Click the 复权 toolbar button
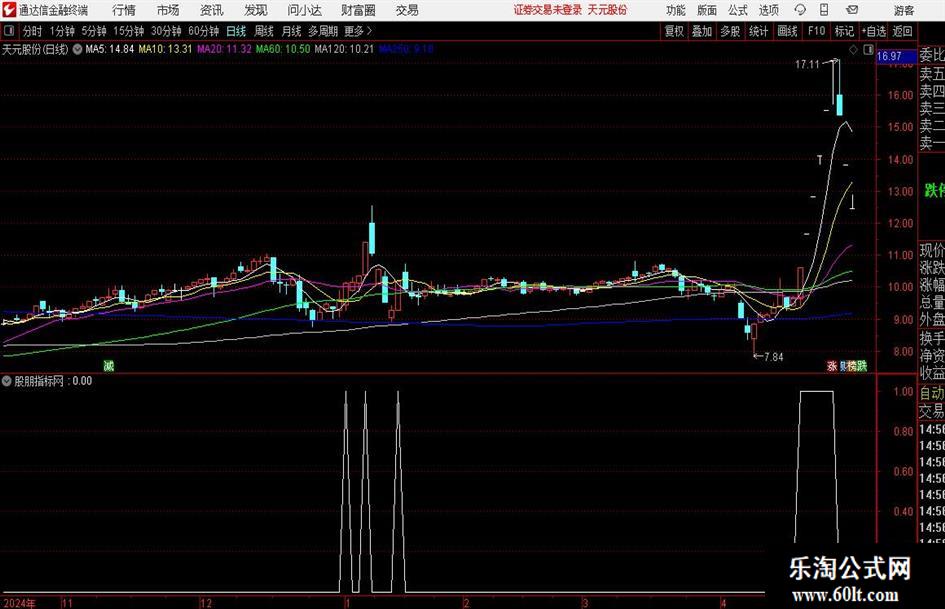945x609 pixels. [x=674, y=31]
